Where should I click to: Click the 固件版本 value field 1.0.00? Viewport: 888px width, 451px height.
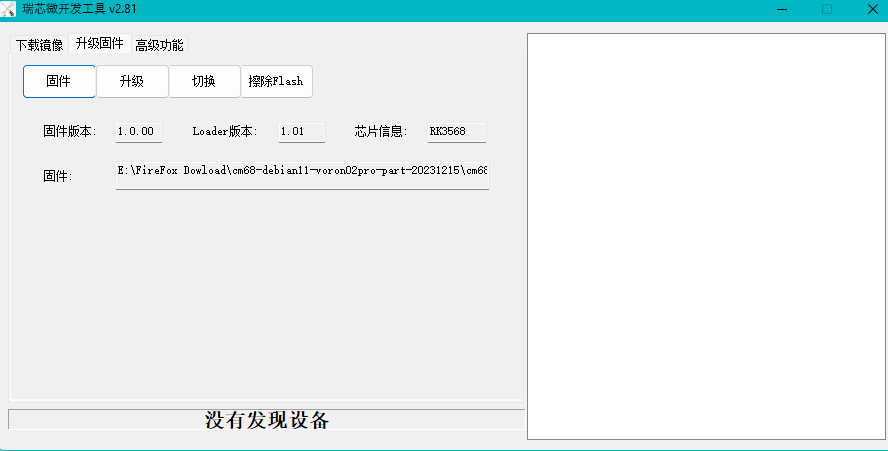[139, 132]
